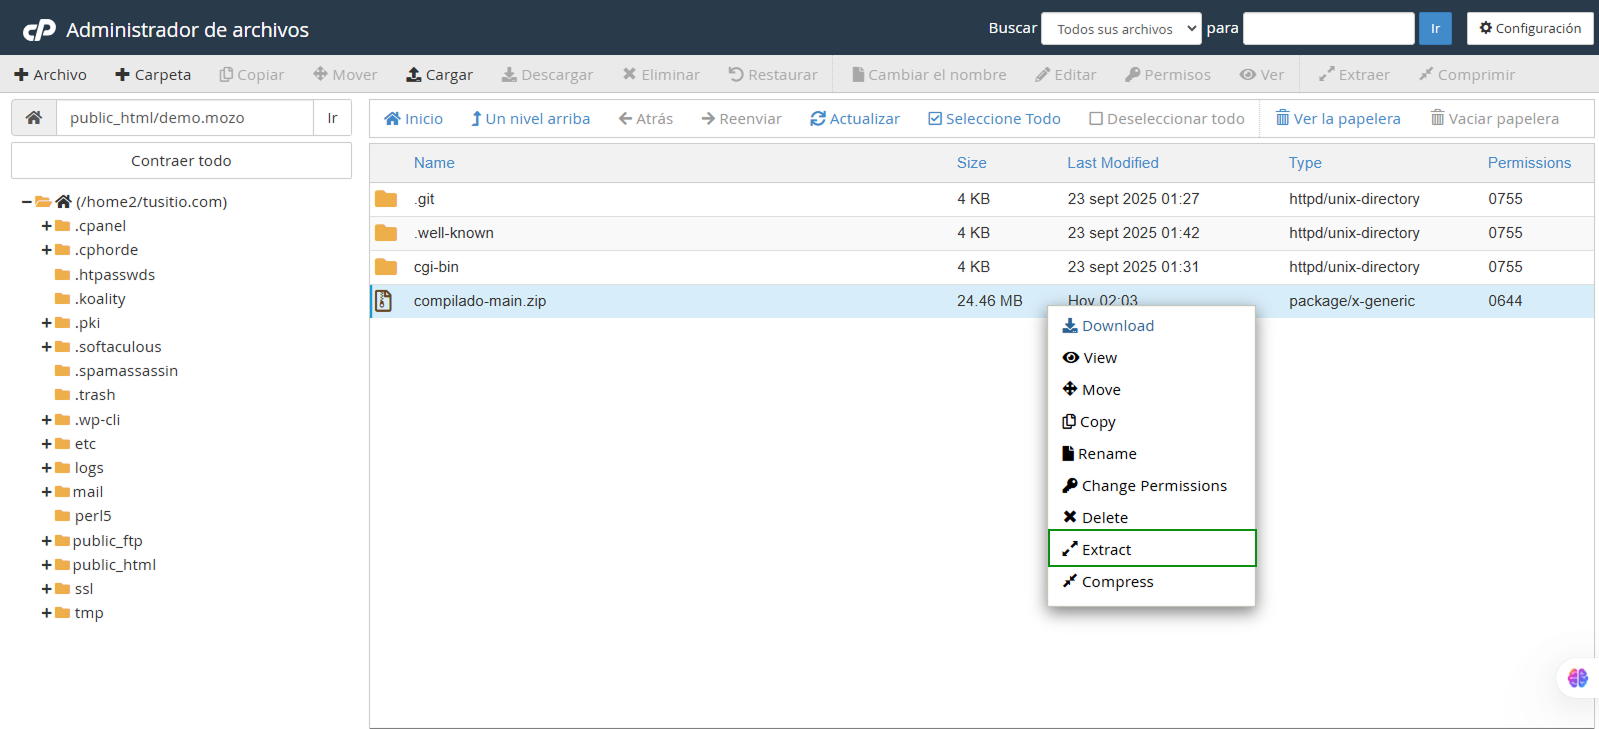Open Ver la papelera trash view
This screenshot has width=1599, height=729.
(x=1337, y=119)
